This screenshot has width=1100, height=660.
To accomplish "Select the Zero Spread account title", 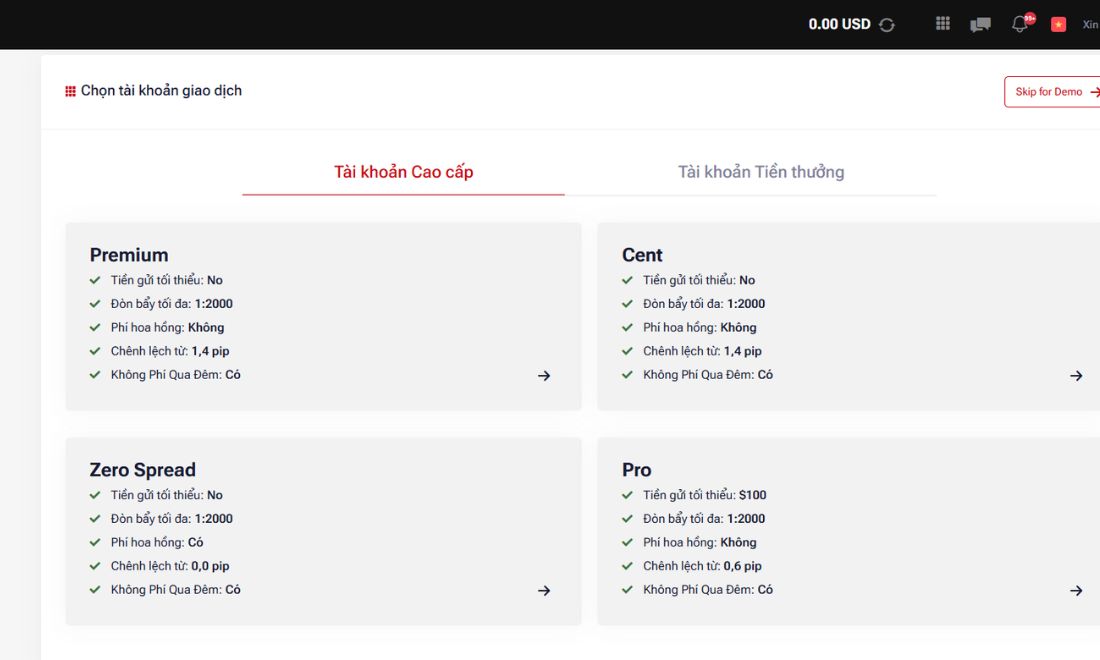I will [142, 469].
